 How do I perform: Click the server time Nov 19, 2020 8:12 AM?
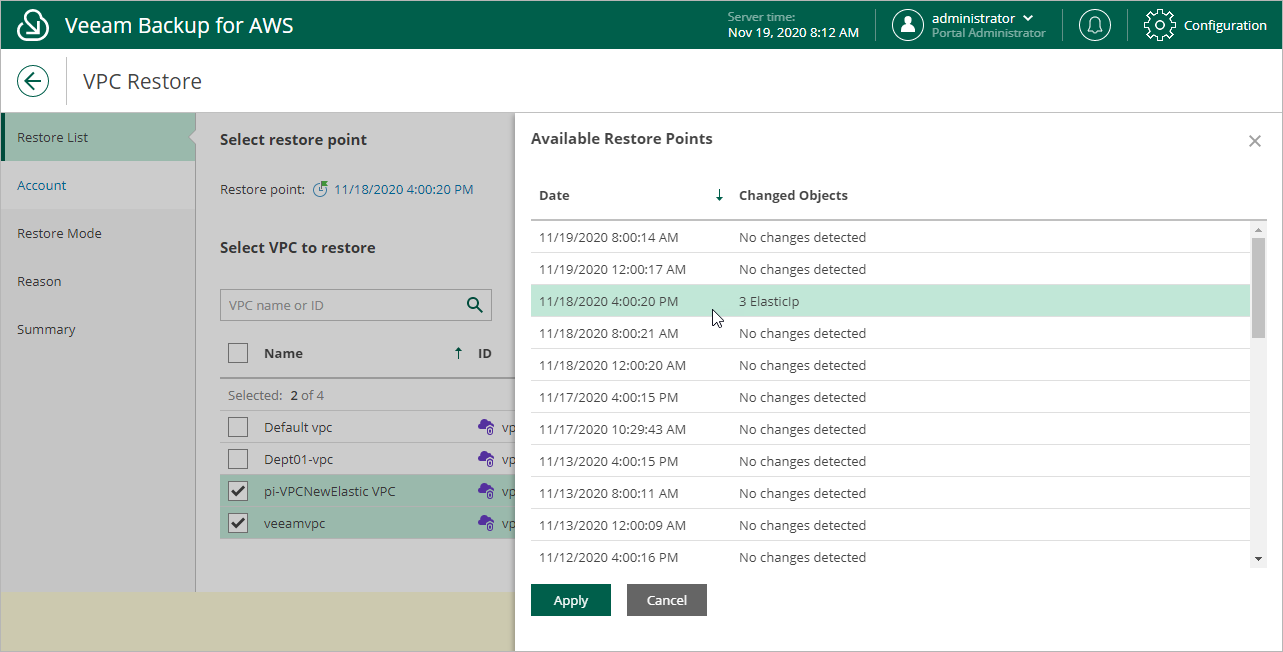click(793, 33)
